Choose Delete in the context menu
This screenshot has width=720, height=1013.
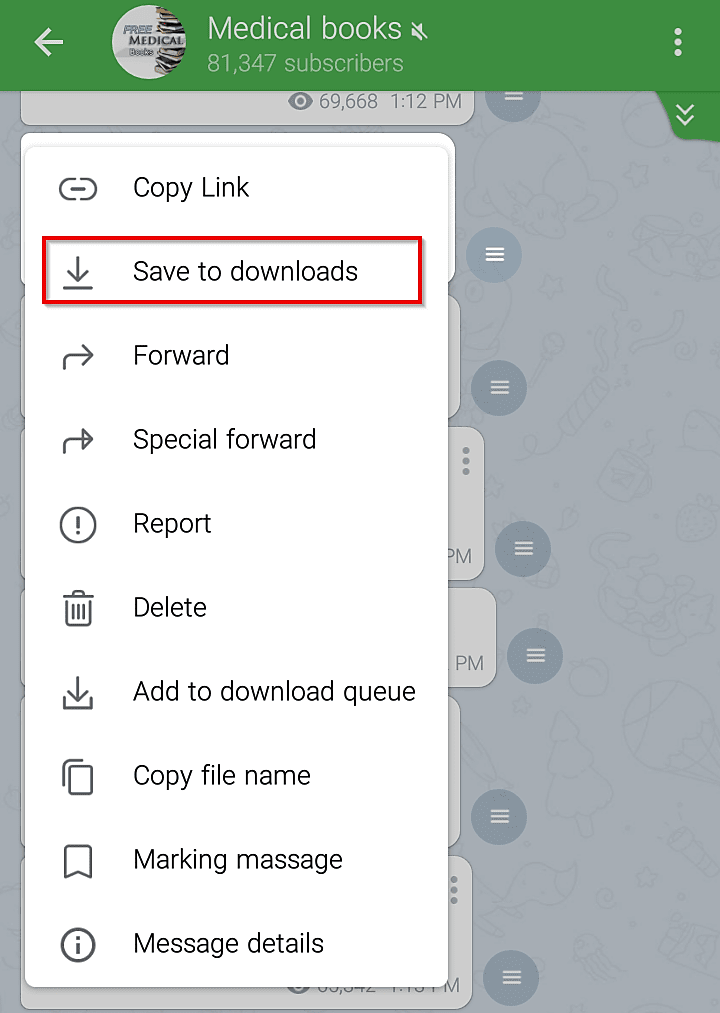pyautogui.click(x=237, y=607)
